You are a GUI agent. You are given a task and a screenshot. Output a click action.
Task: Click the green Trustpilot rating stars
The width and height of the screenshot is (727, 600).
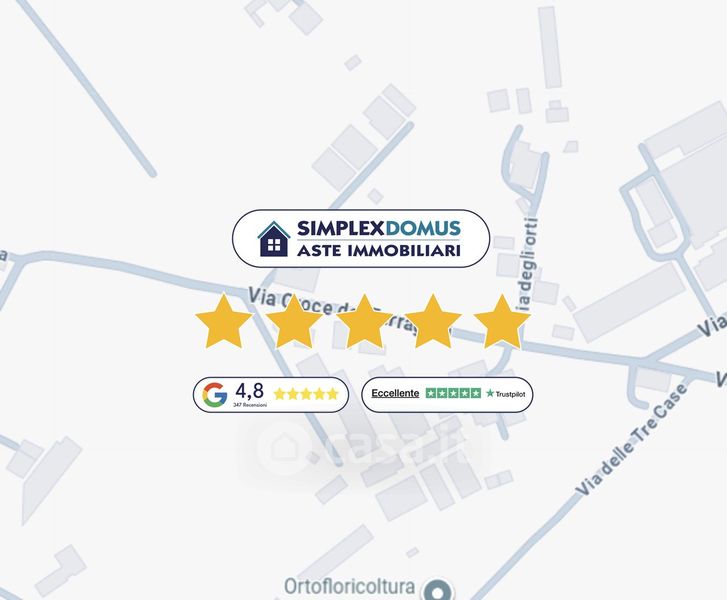pos(453,393)
